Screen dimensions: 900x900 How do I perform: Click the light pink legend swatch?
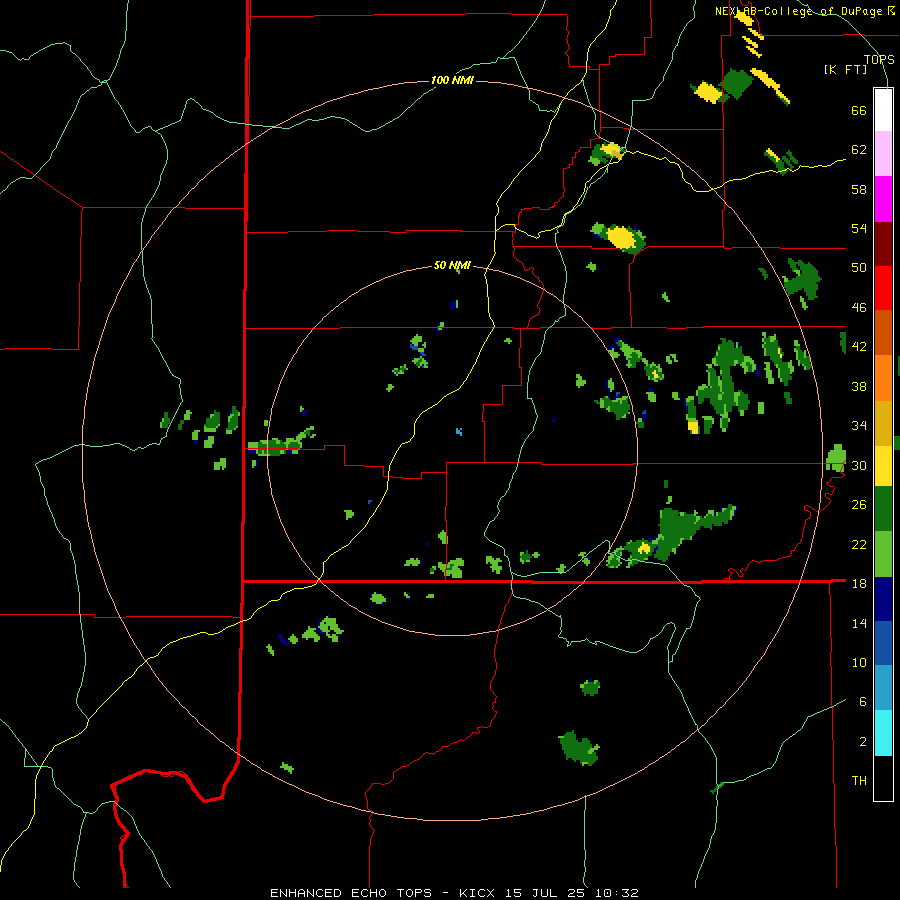click(x=883, y=154)
